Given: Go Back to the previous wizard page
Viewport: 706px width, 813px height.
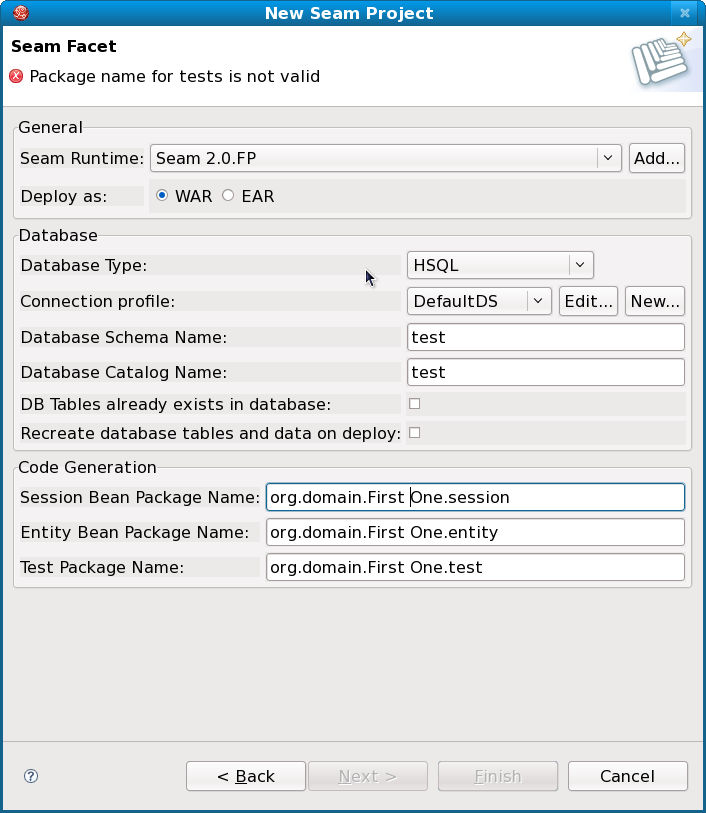Looking at the screenshot, I should click(245, 776).
